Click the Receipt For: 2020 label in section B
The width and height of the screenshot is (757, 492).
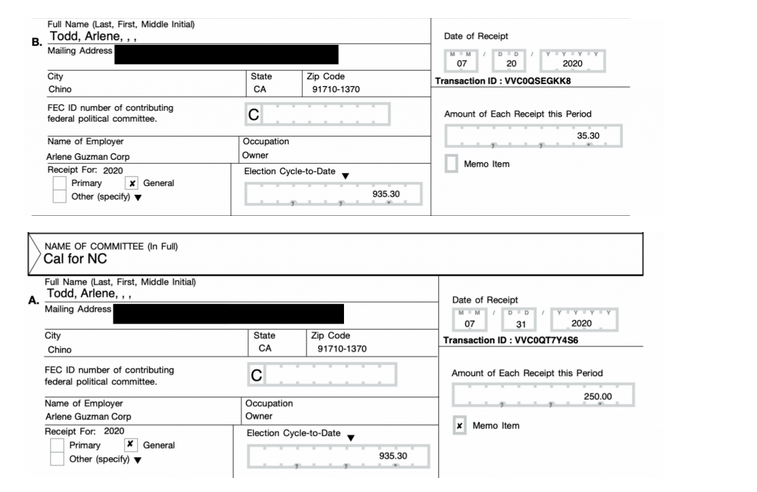pyautogui.click(x=85, y=170)
